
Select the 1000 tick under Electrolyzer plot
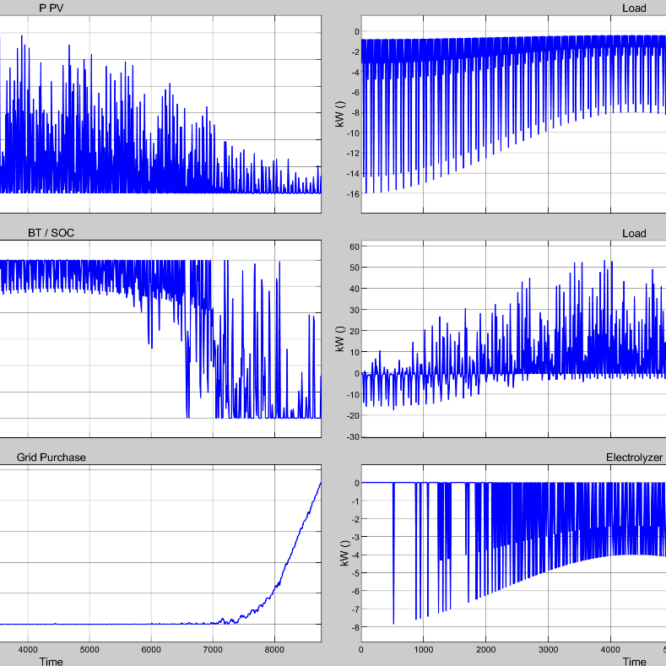coord(423,649)
